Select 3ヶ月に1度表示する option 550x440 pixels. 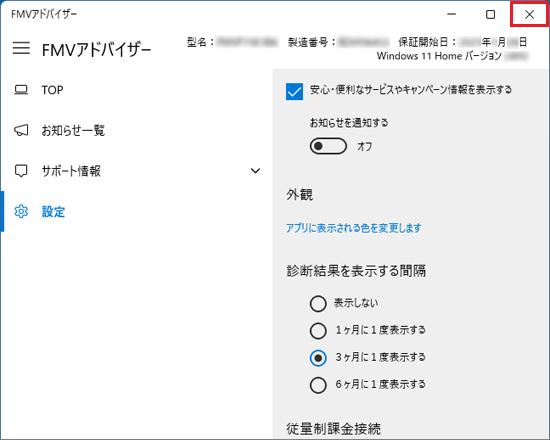pos(318,358)
